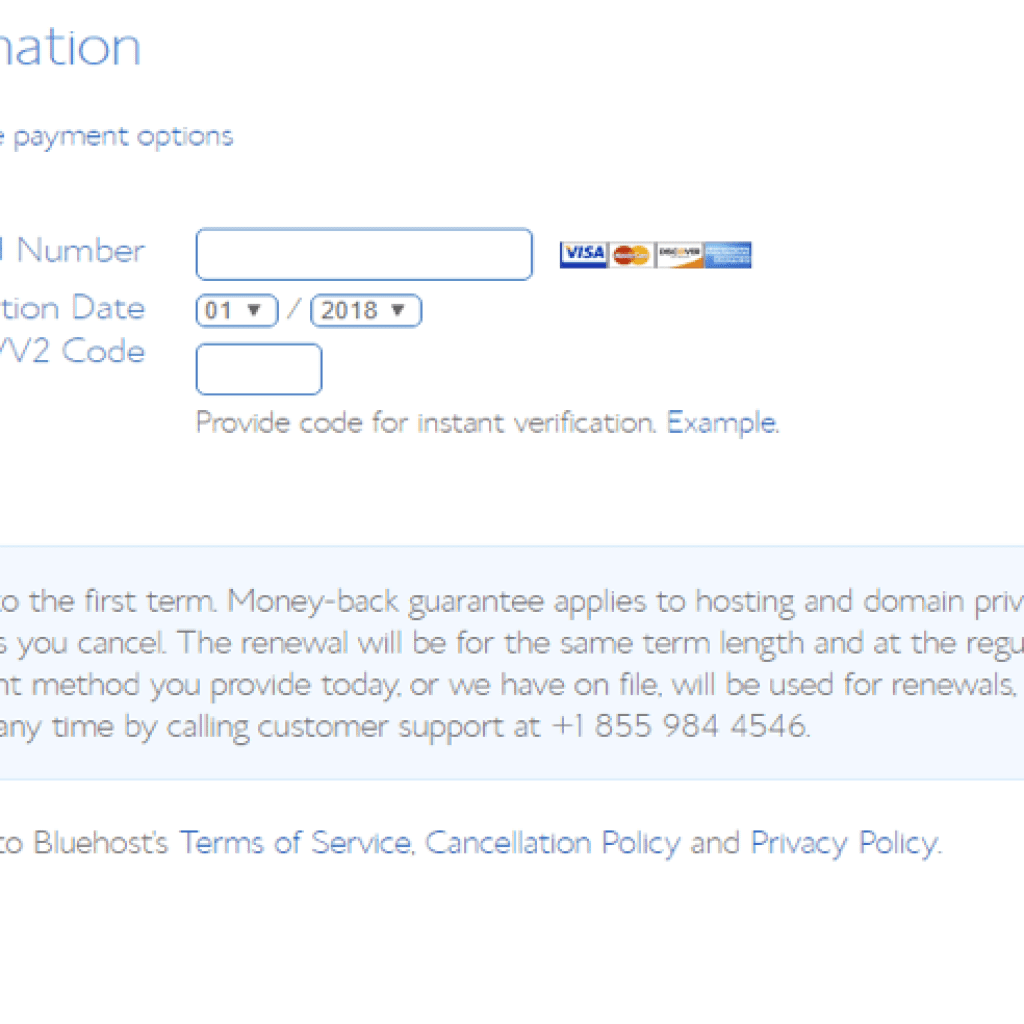Click the arrow beside the 01 month value
The image size is (1024, 1024).
click(x=255, y=310)
